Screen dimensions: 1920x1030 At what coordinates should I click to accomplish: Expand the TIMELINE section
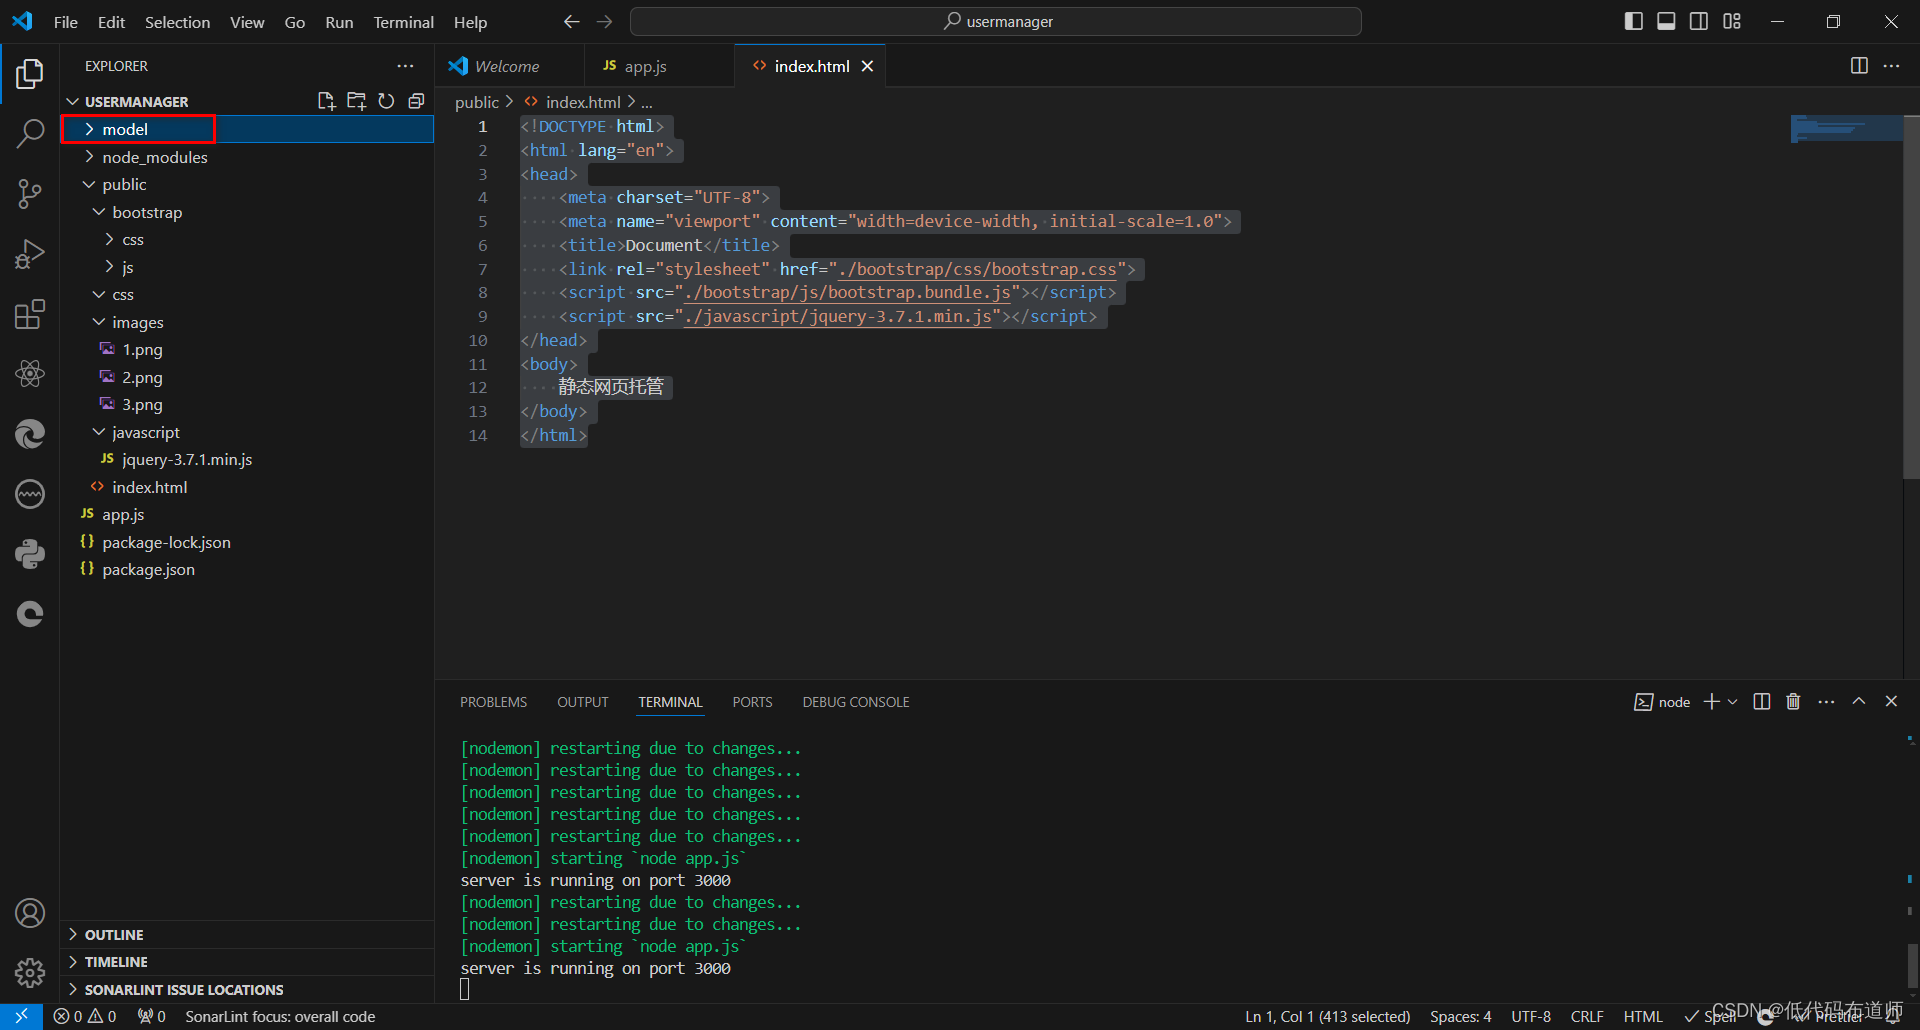click(247, 961)
